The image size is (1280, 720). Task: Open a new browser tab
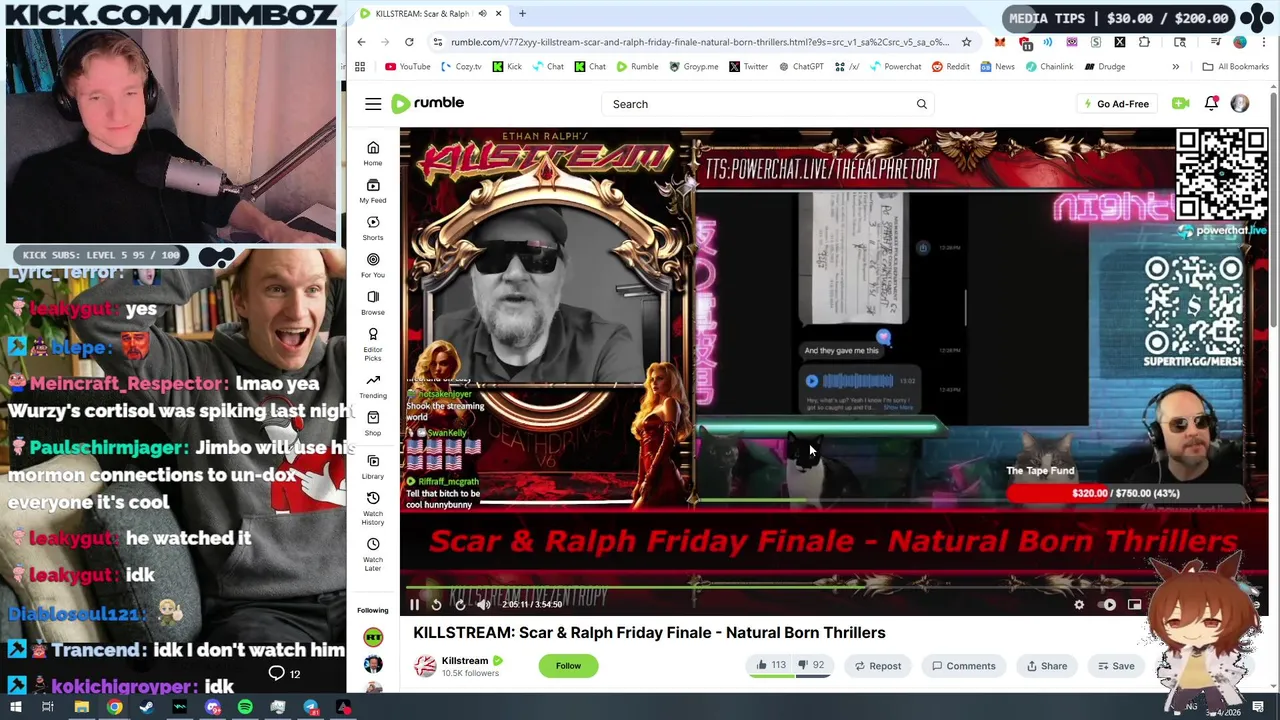coord(522,13)
